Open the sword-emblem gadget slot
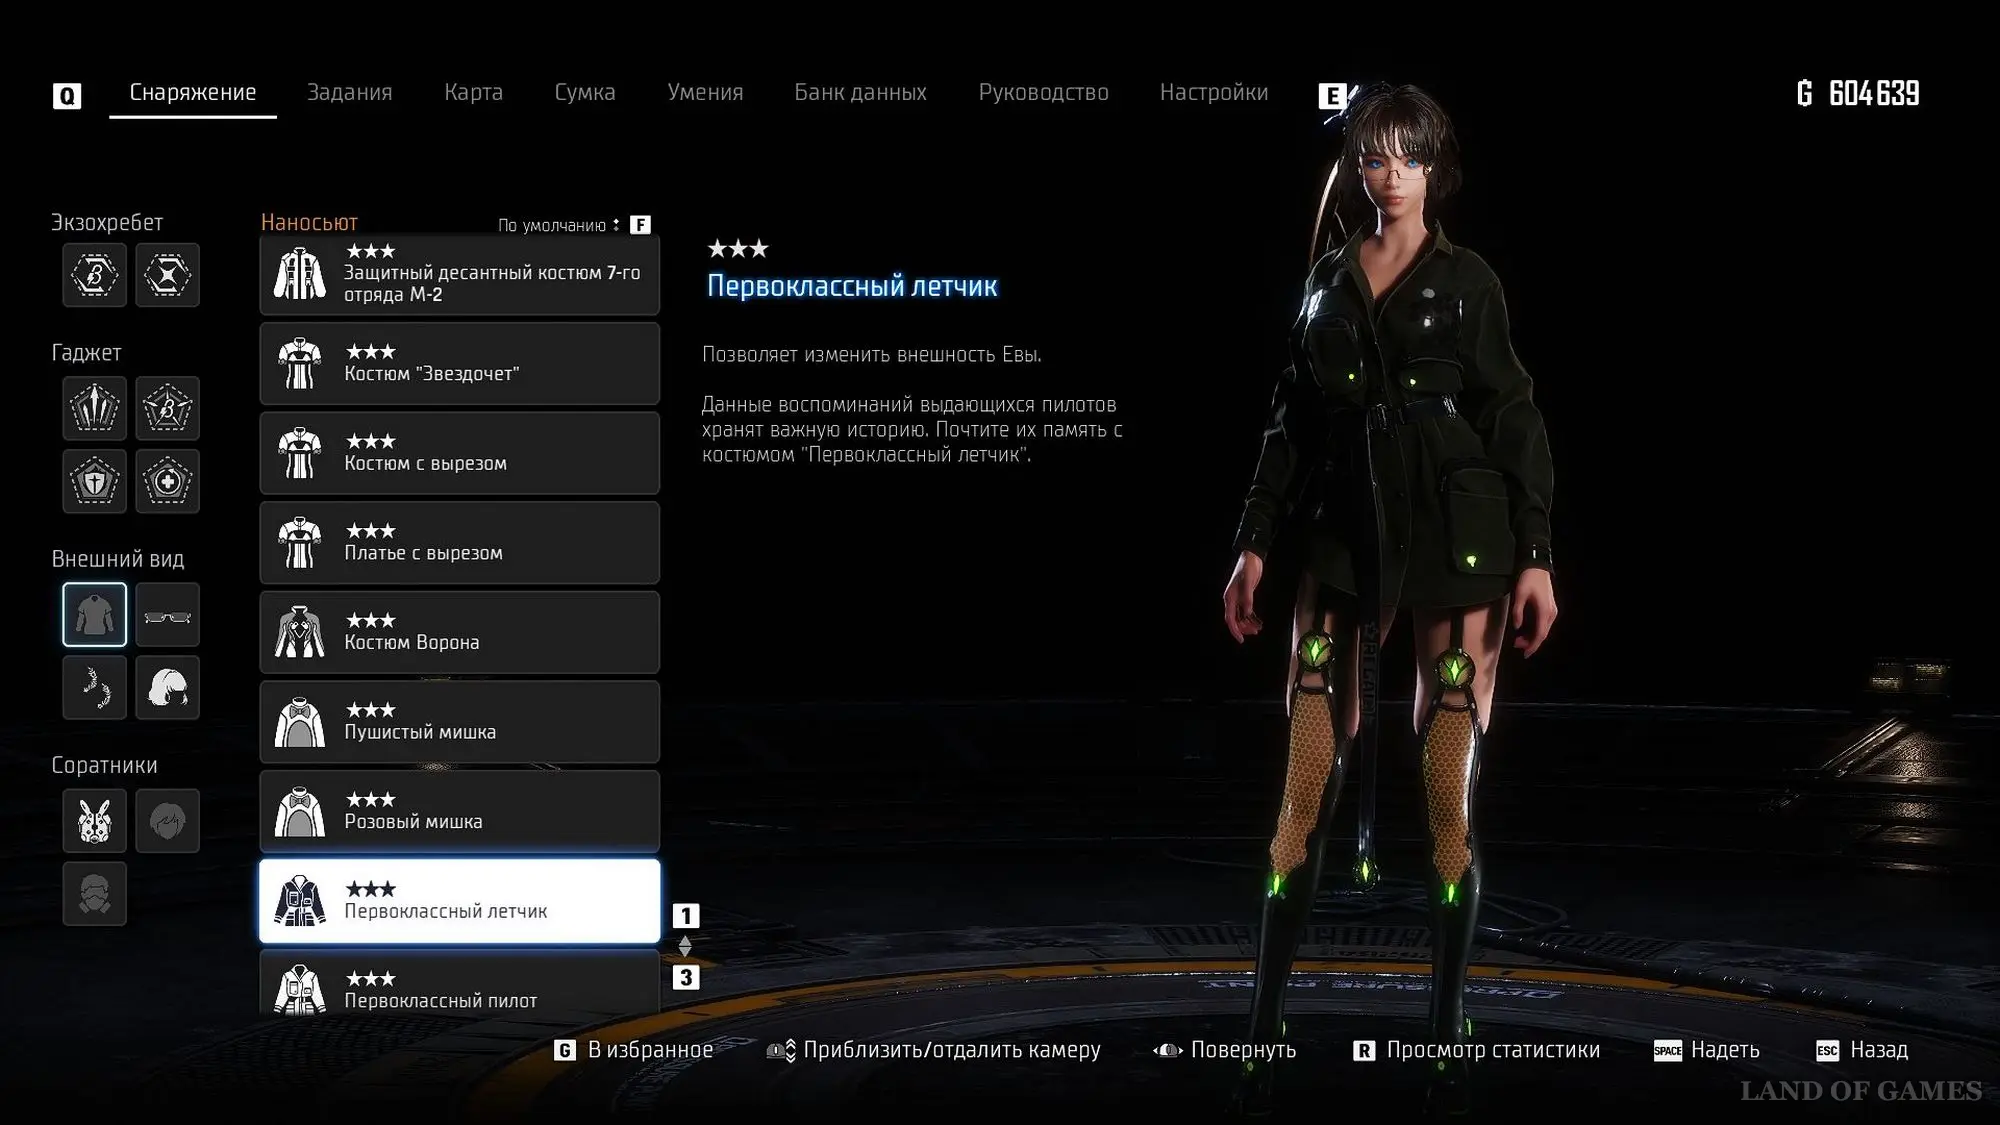The width and height of the screenshot is (2000, 1125). (x=95, y=408)
